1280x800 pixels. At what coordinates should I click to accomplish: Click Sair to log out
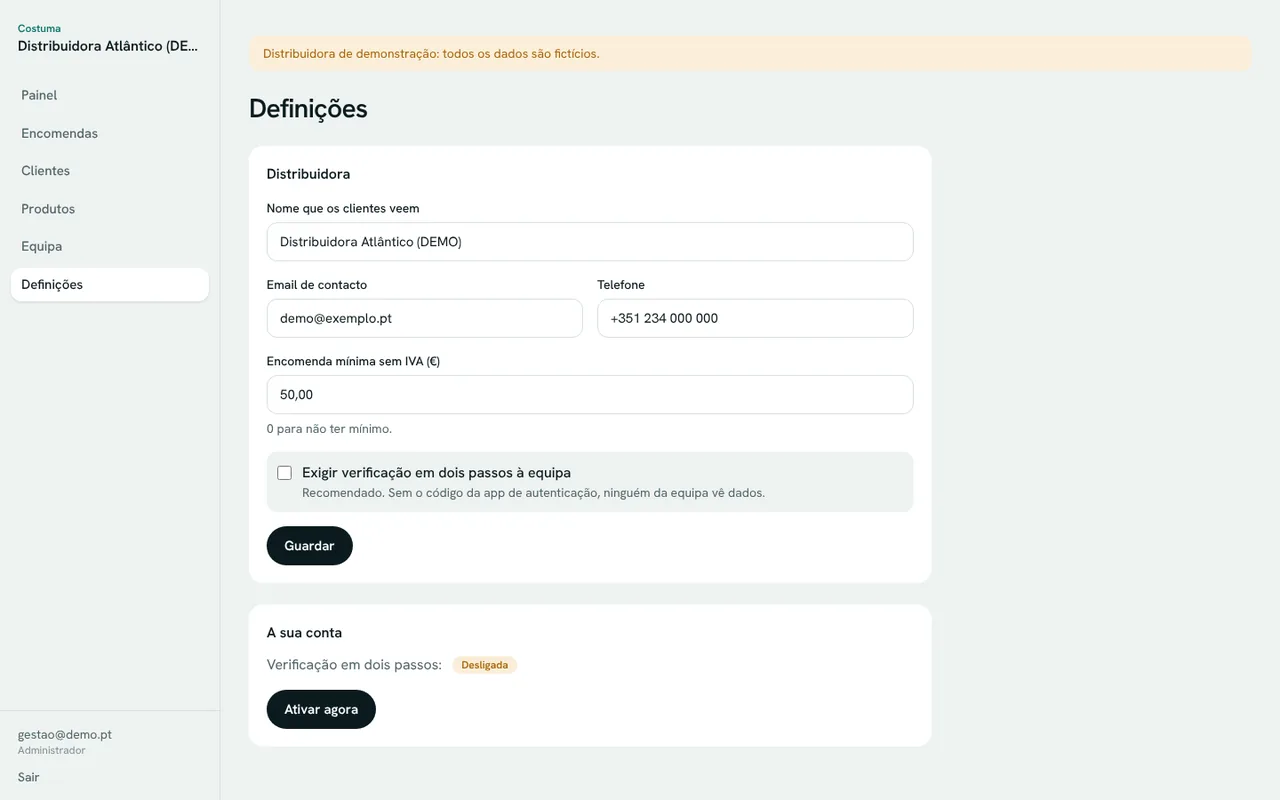pos(29,777)
